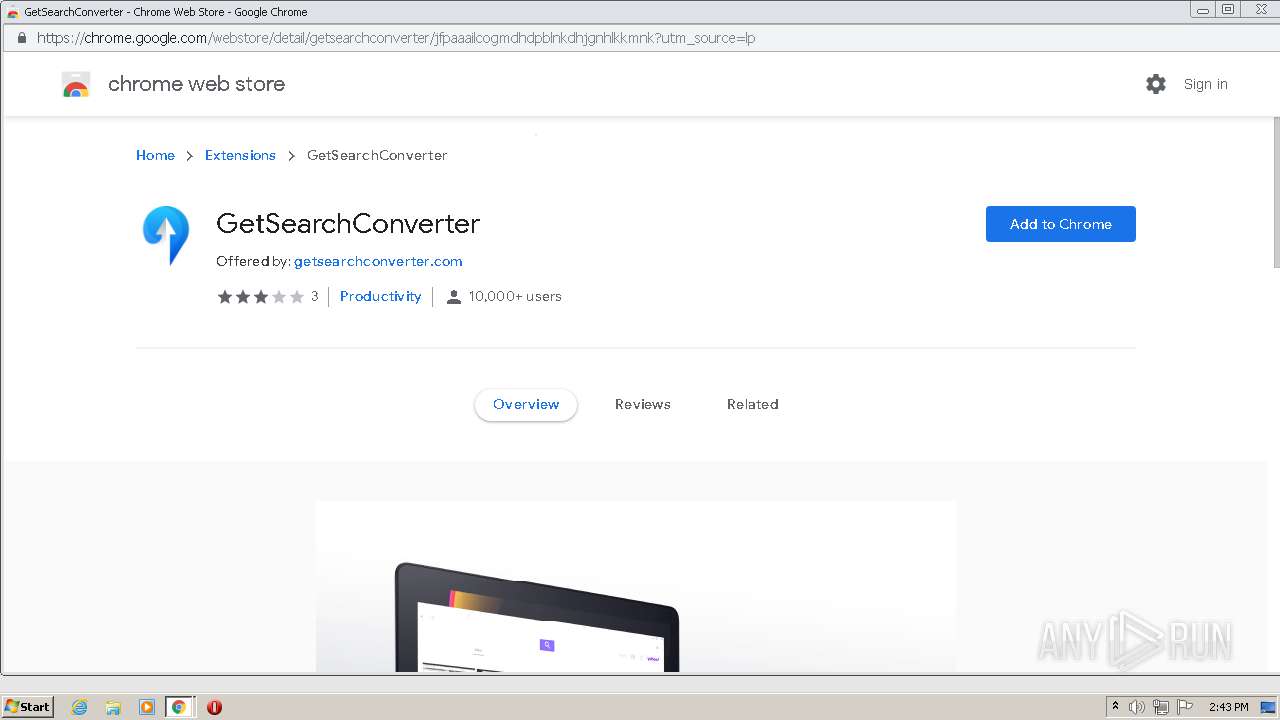Screen dimensions: 1280x720
Task: Click the volume speaker tray icon
Action: tap(1137, 707)
